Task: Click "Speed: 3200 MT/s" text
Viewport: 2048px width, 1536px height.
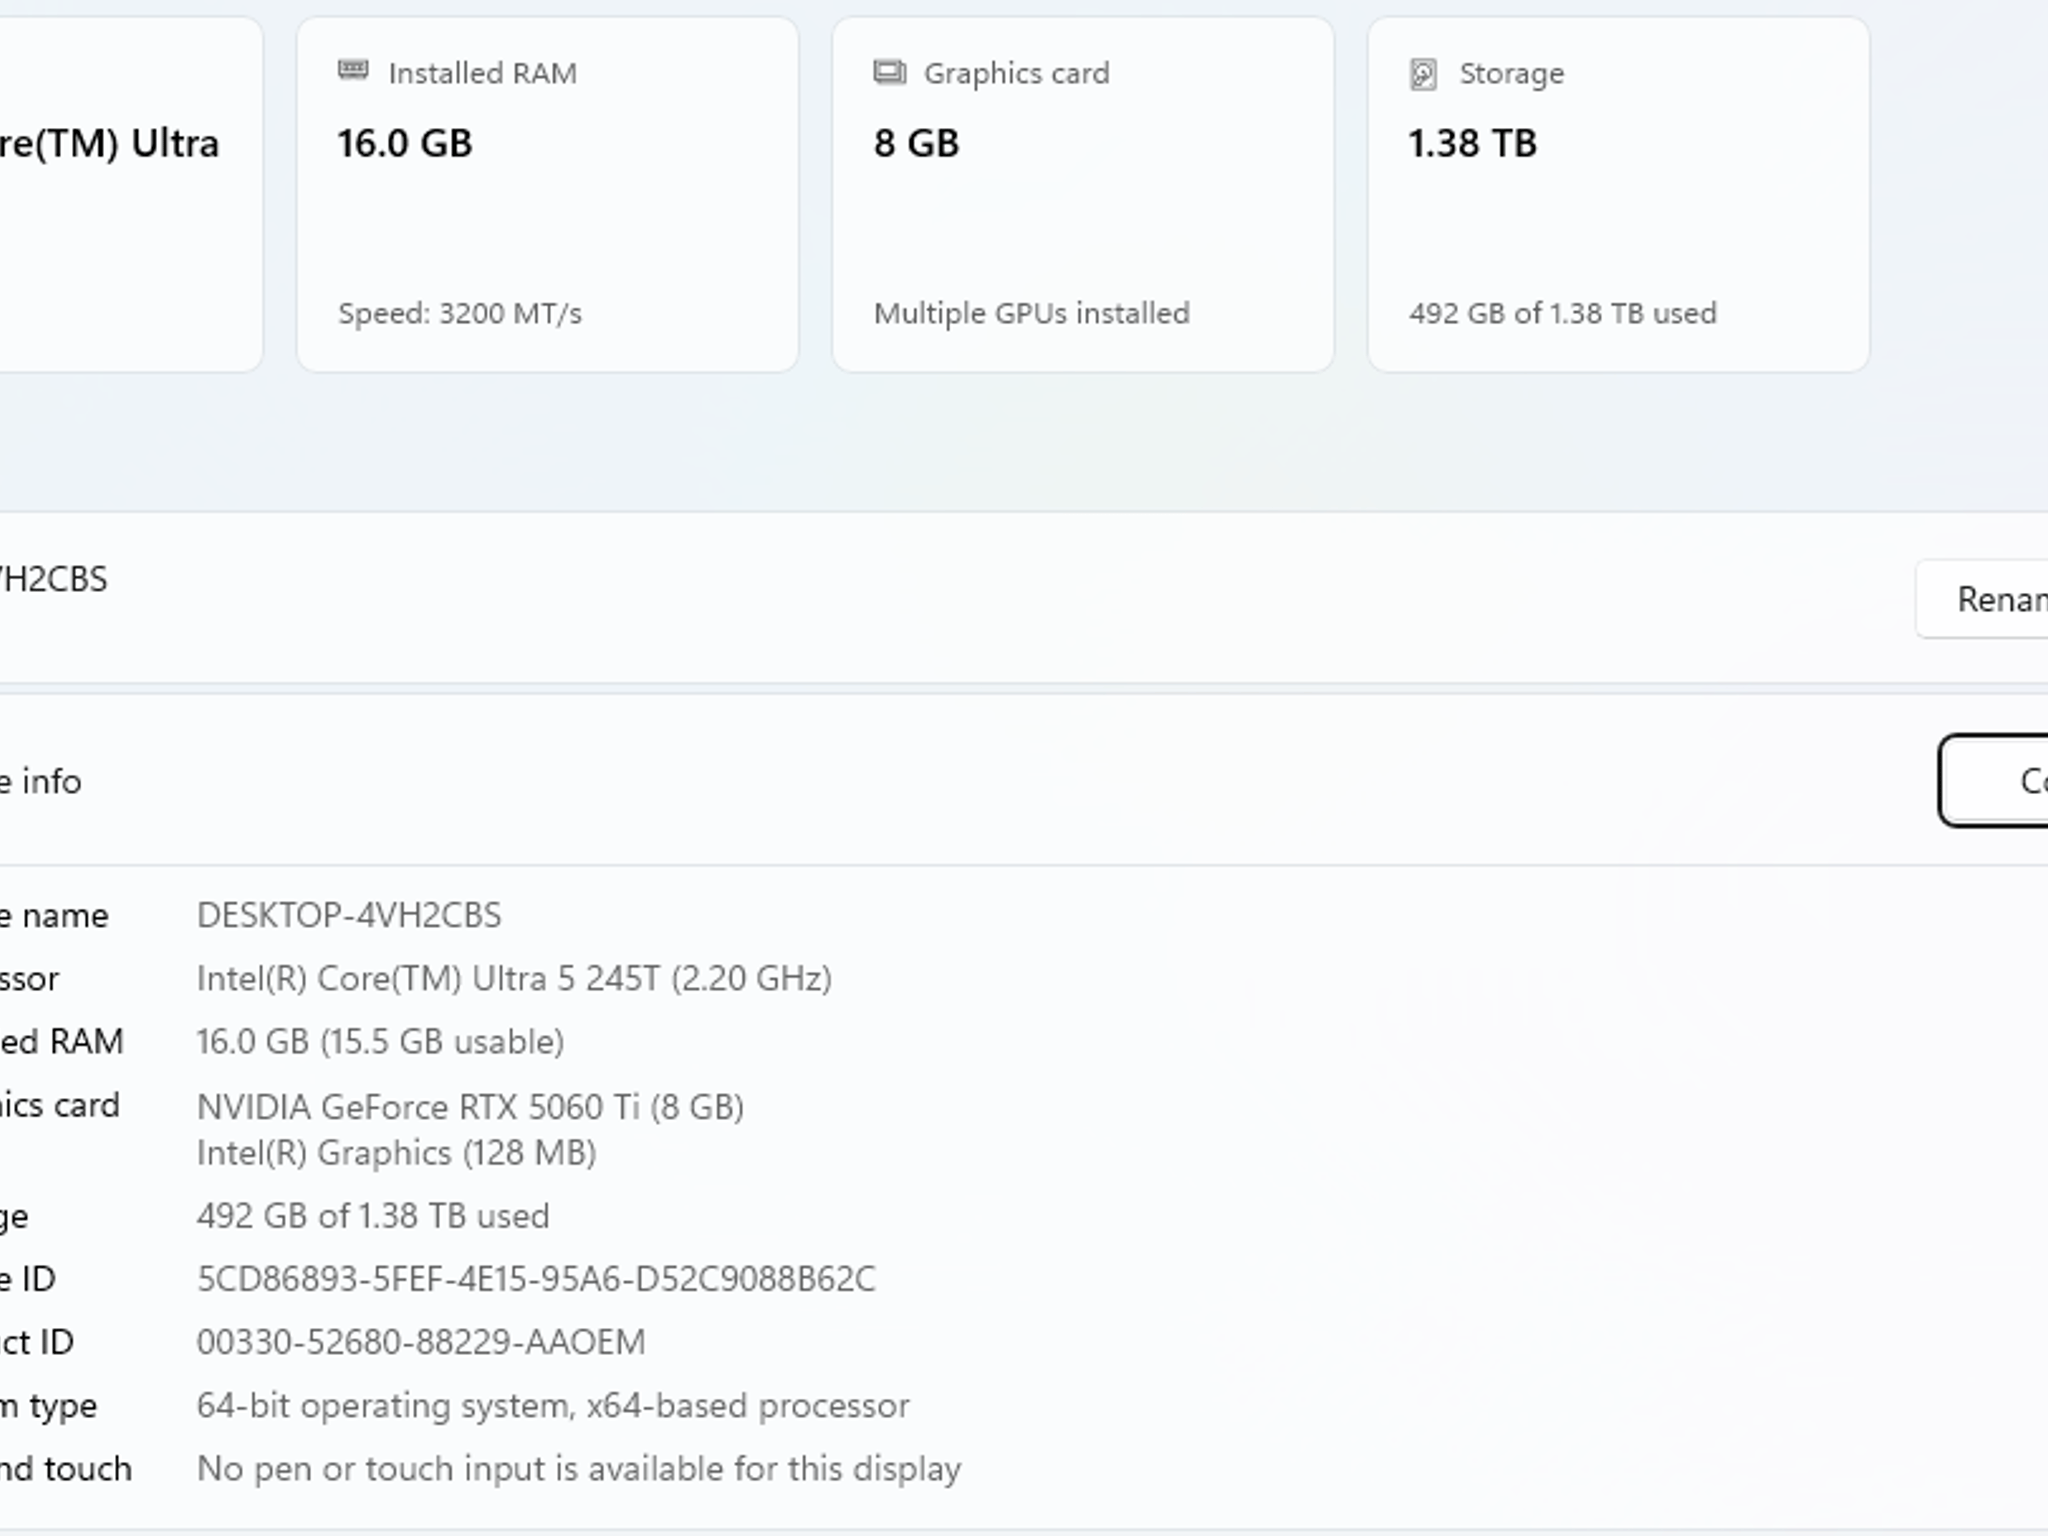Action: pyautogui.click(x=460, y=313)
